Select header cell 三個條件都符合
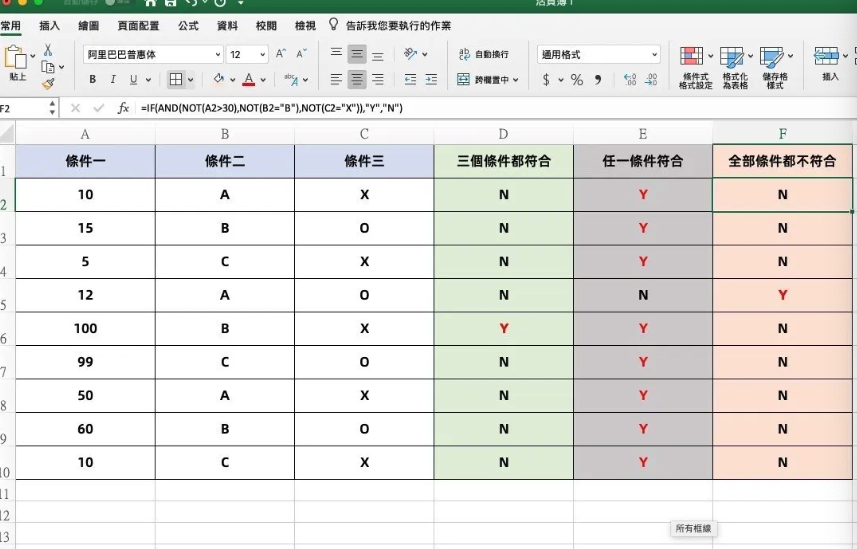857x549 pixels. [503, 161]
